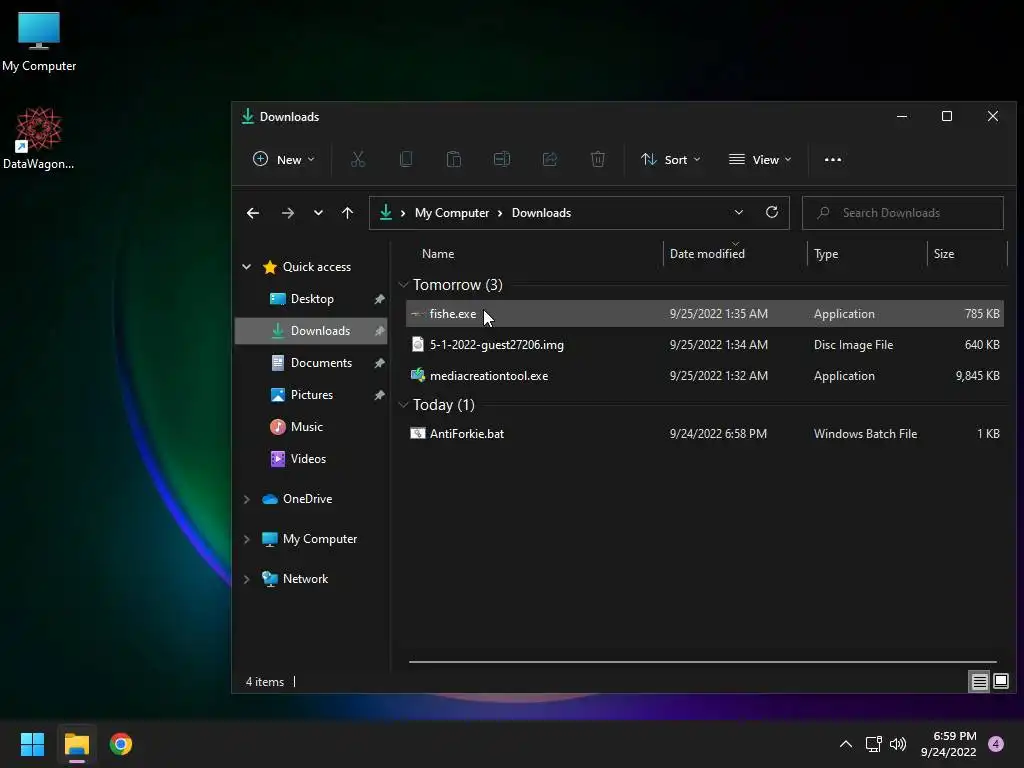1024x768 pixels.
Task: Click the Search Downloads field
Action: point(903,213)
